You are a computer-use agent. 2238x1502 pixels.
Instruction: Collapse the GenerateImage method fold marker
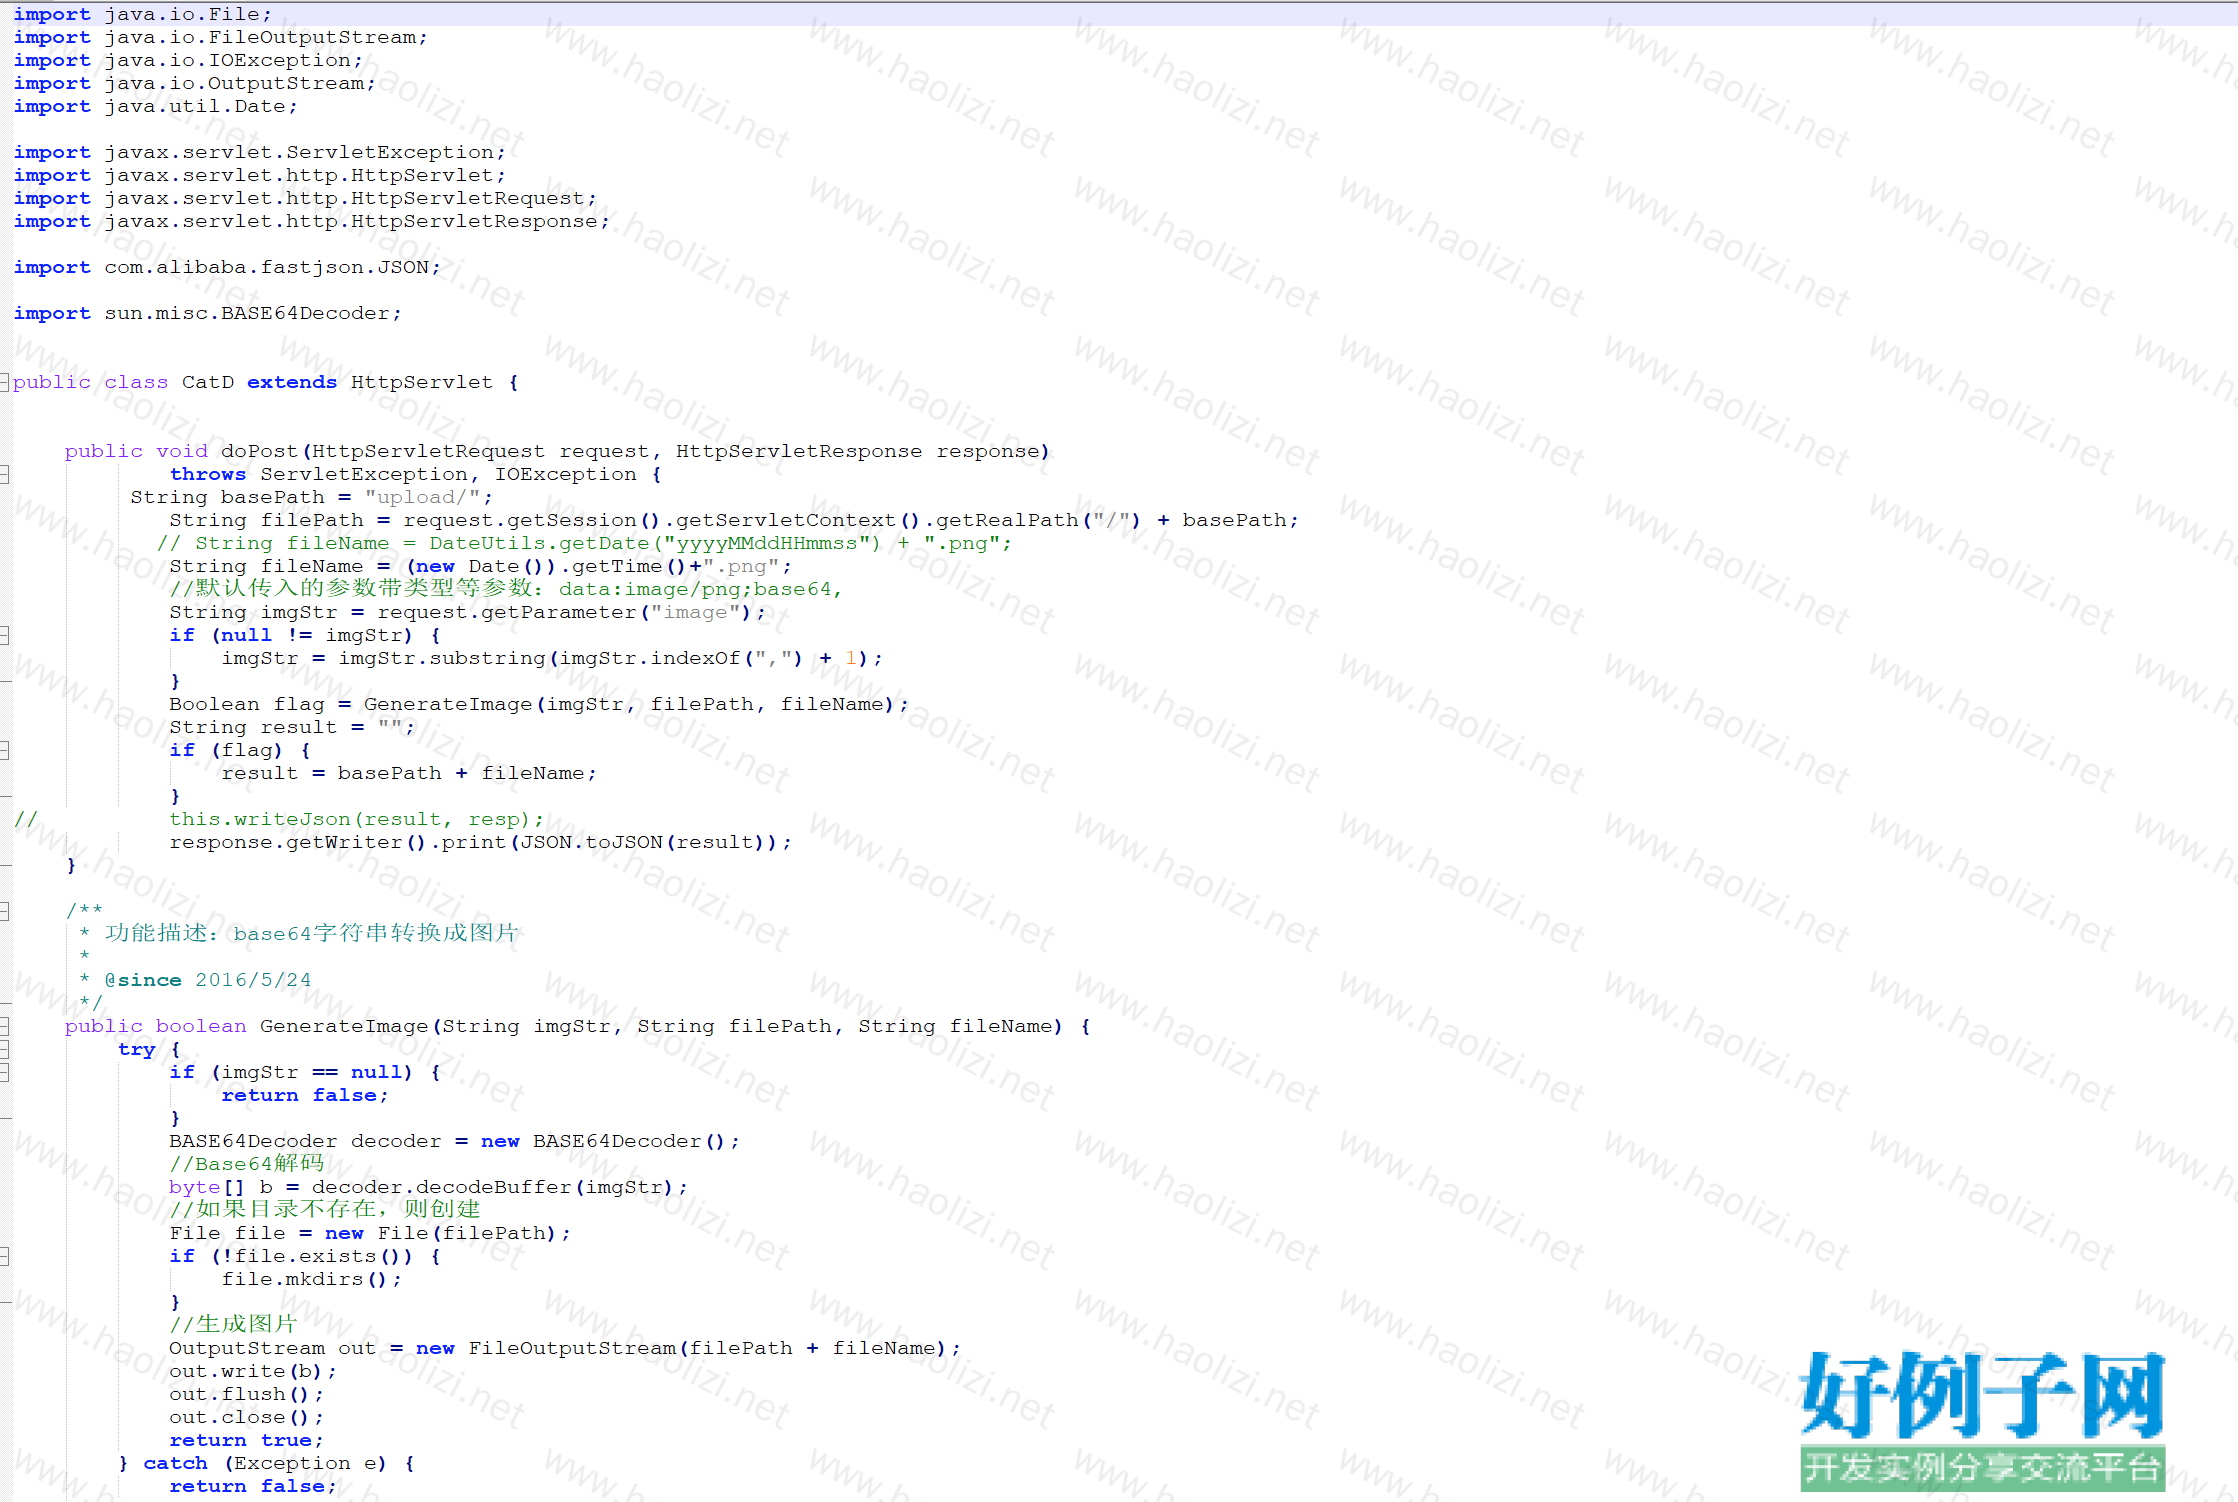4,1026
